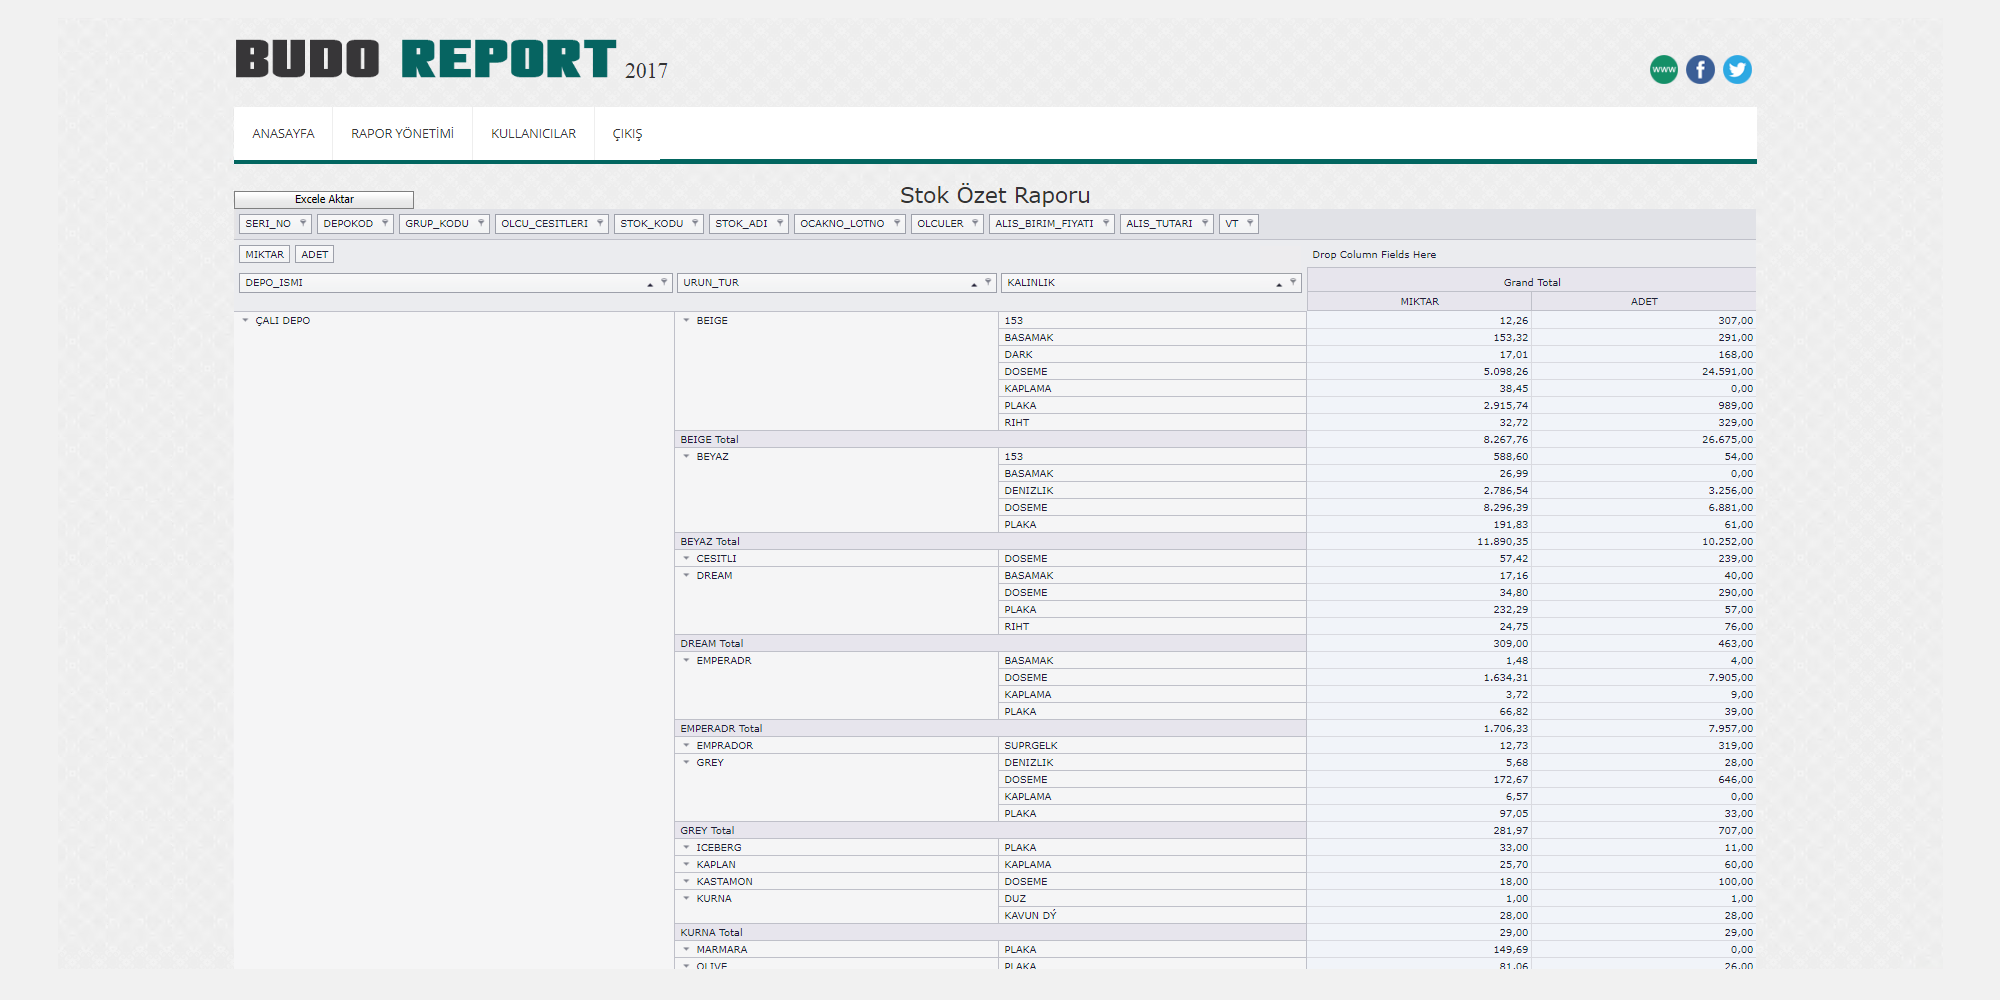Click the sort arrow on URUN_TUR header
The width and height of the screenshot is (2000, 1000).
974,284
